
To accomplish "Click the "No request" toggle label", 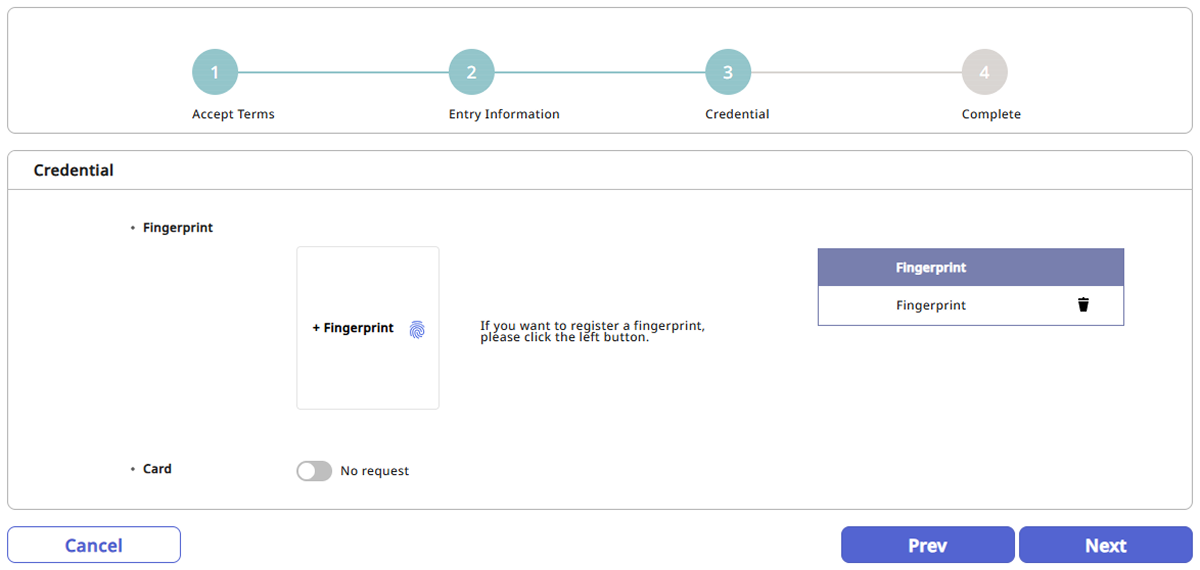I will point(374,471).
